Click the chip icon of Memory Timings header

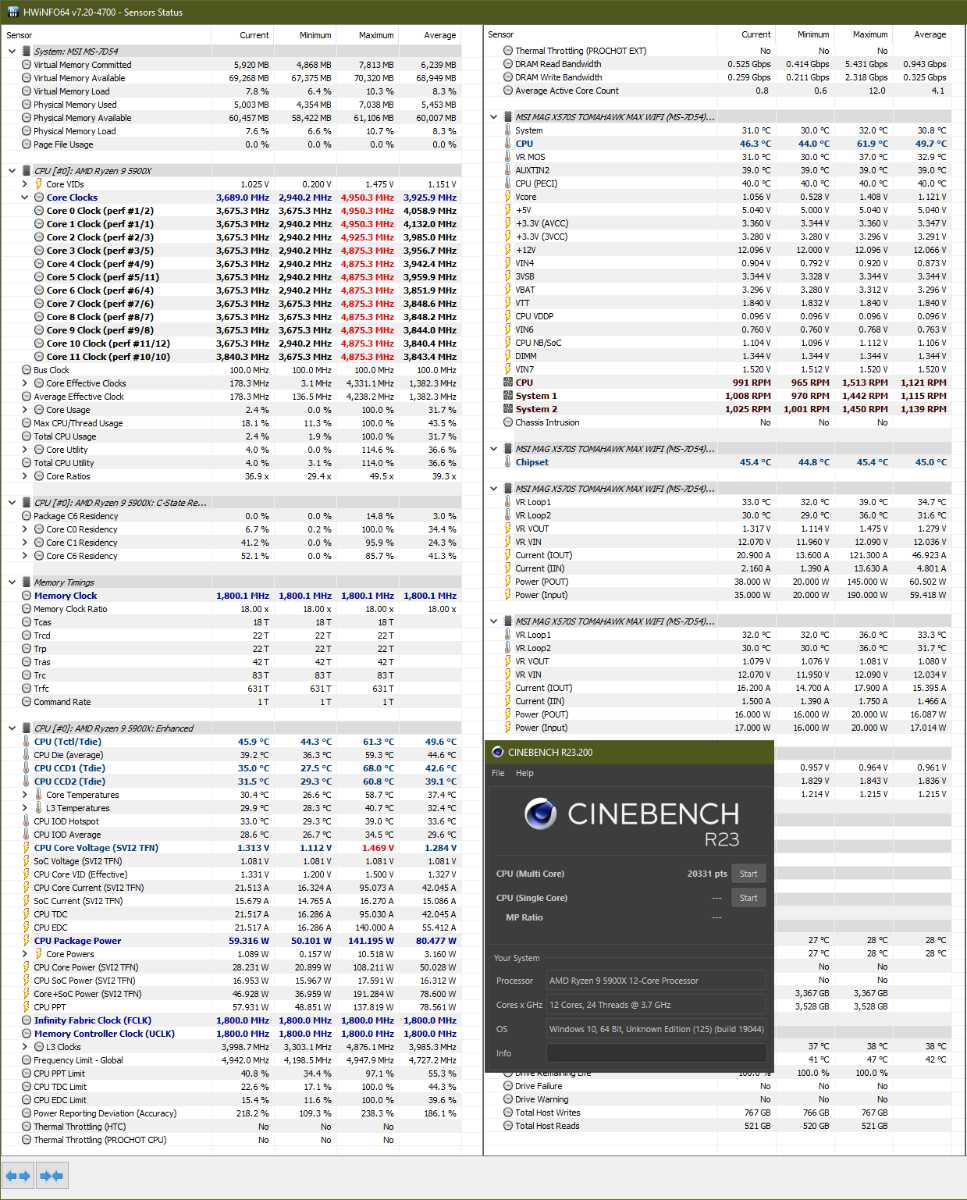26,582
